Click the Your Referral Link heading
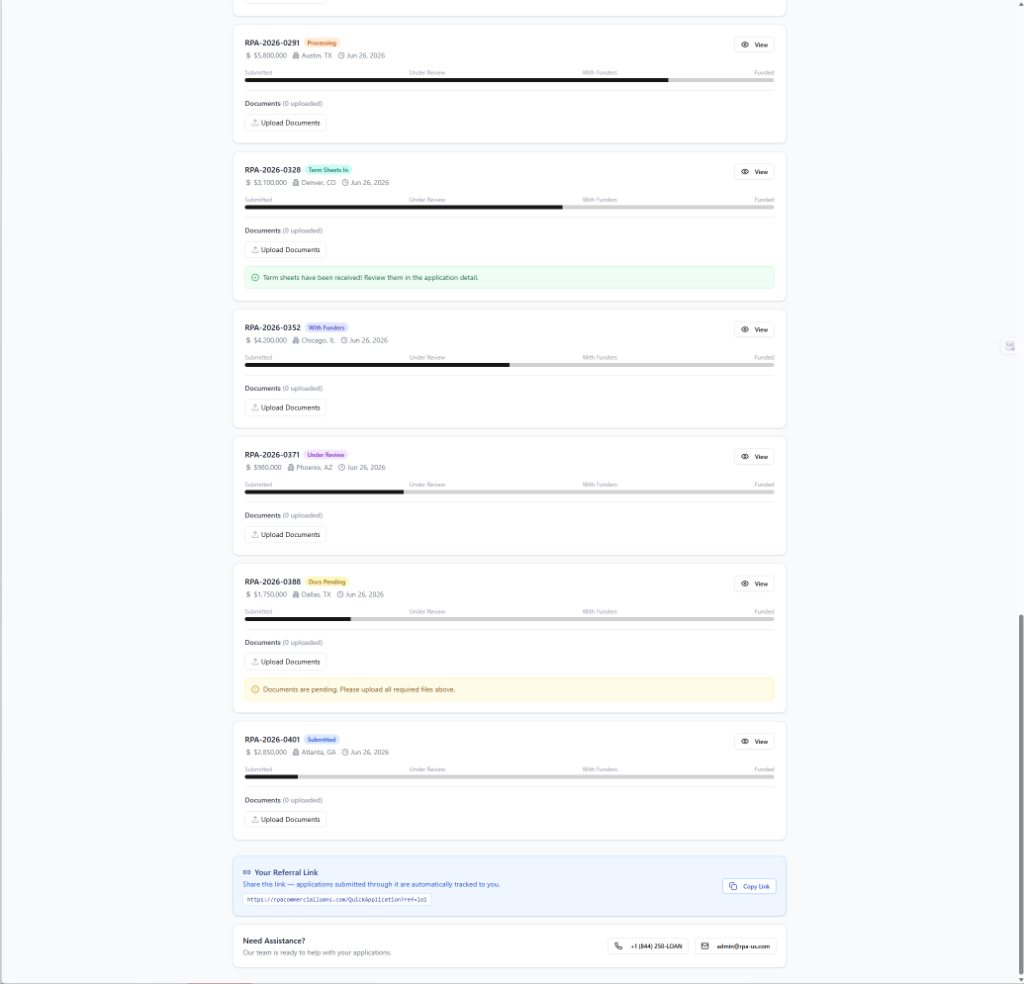Viewport: 1024px width, 984px height. 286,872
